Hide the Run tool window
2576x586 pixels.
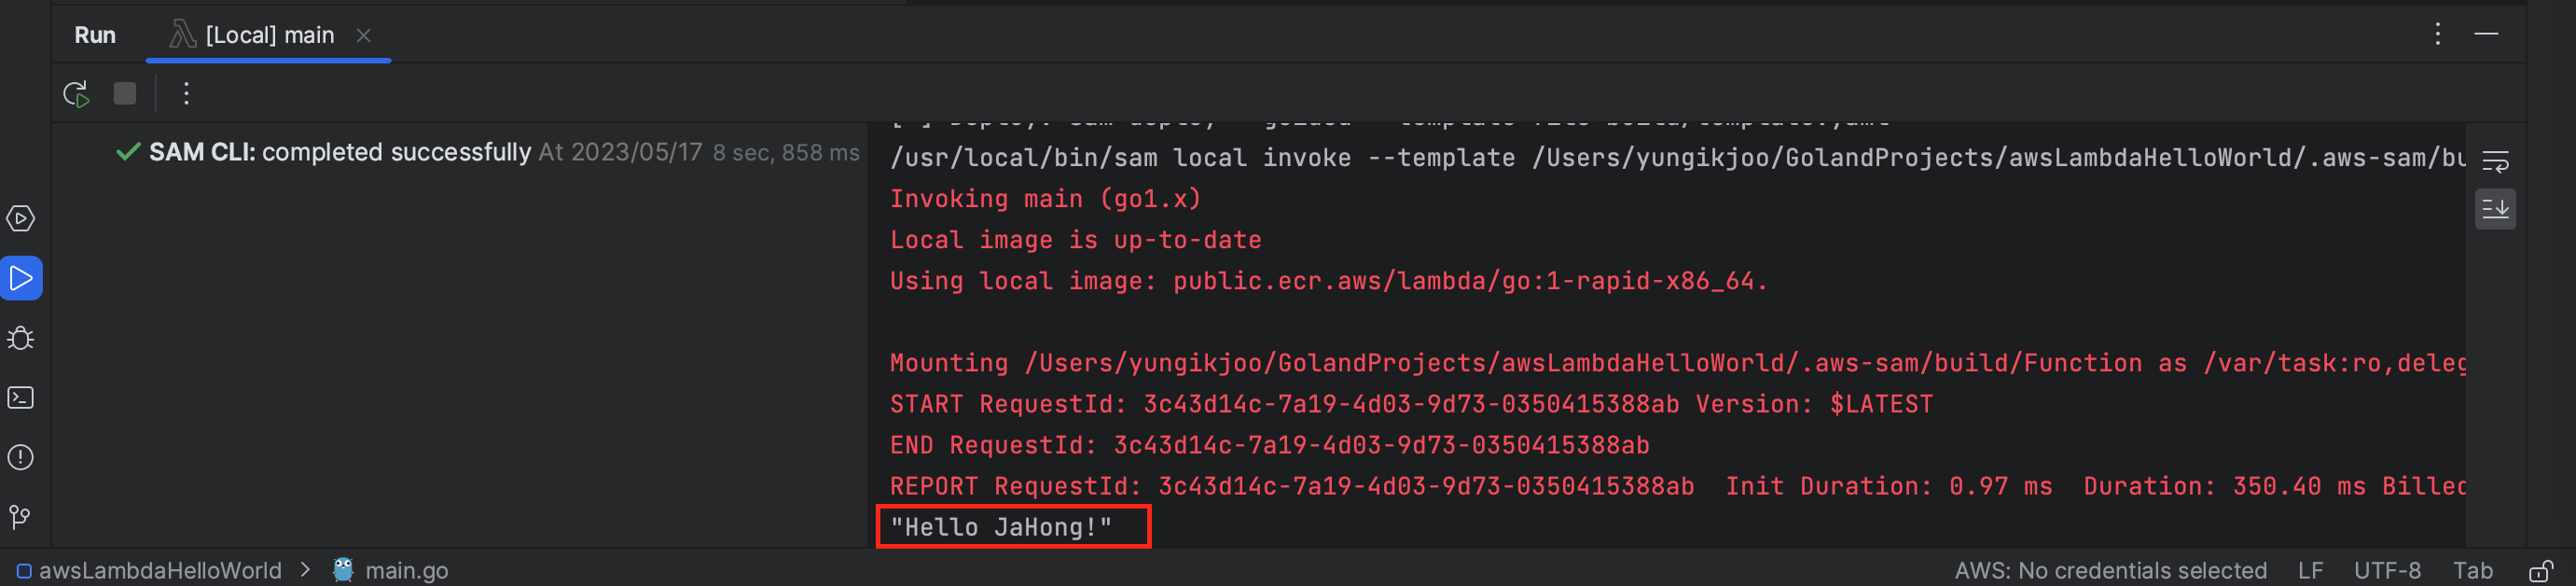2487,34
